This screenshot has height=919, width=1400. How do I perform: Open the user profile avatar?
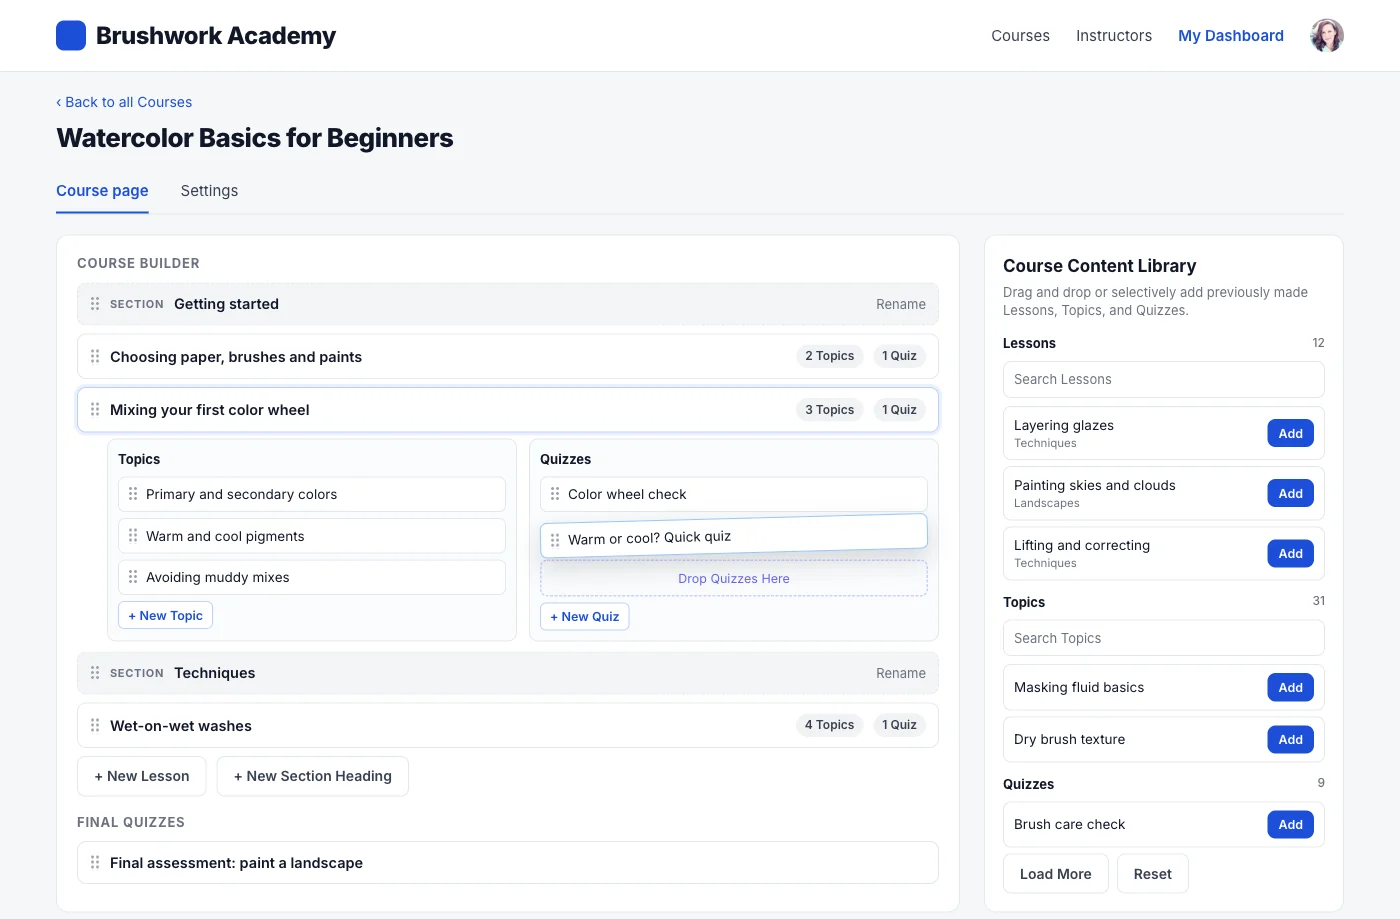[1327, 36]
